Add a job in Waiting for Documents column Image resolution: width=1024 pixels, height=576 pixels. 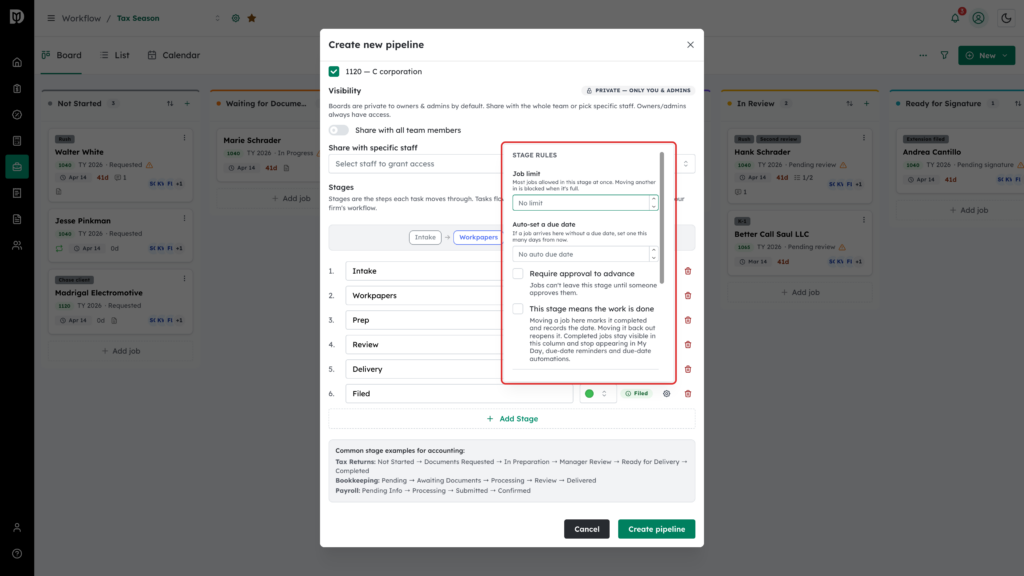(291, 198)
